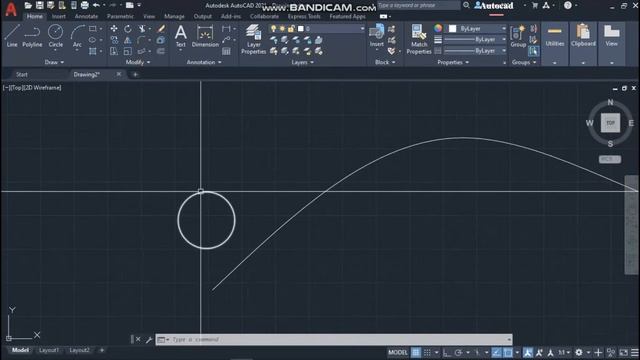Add a new layout with plus button
The height and width of the screenshot is (360, 640).
102,350
